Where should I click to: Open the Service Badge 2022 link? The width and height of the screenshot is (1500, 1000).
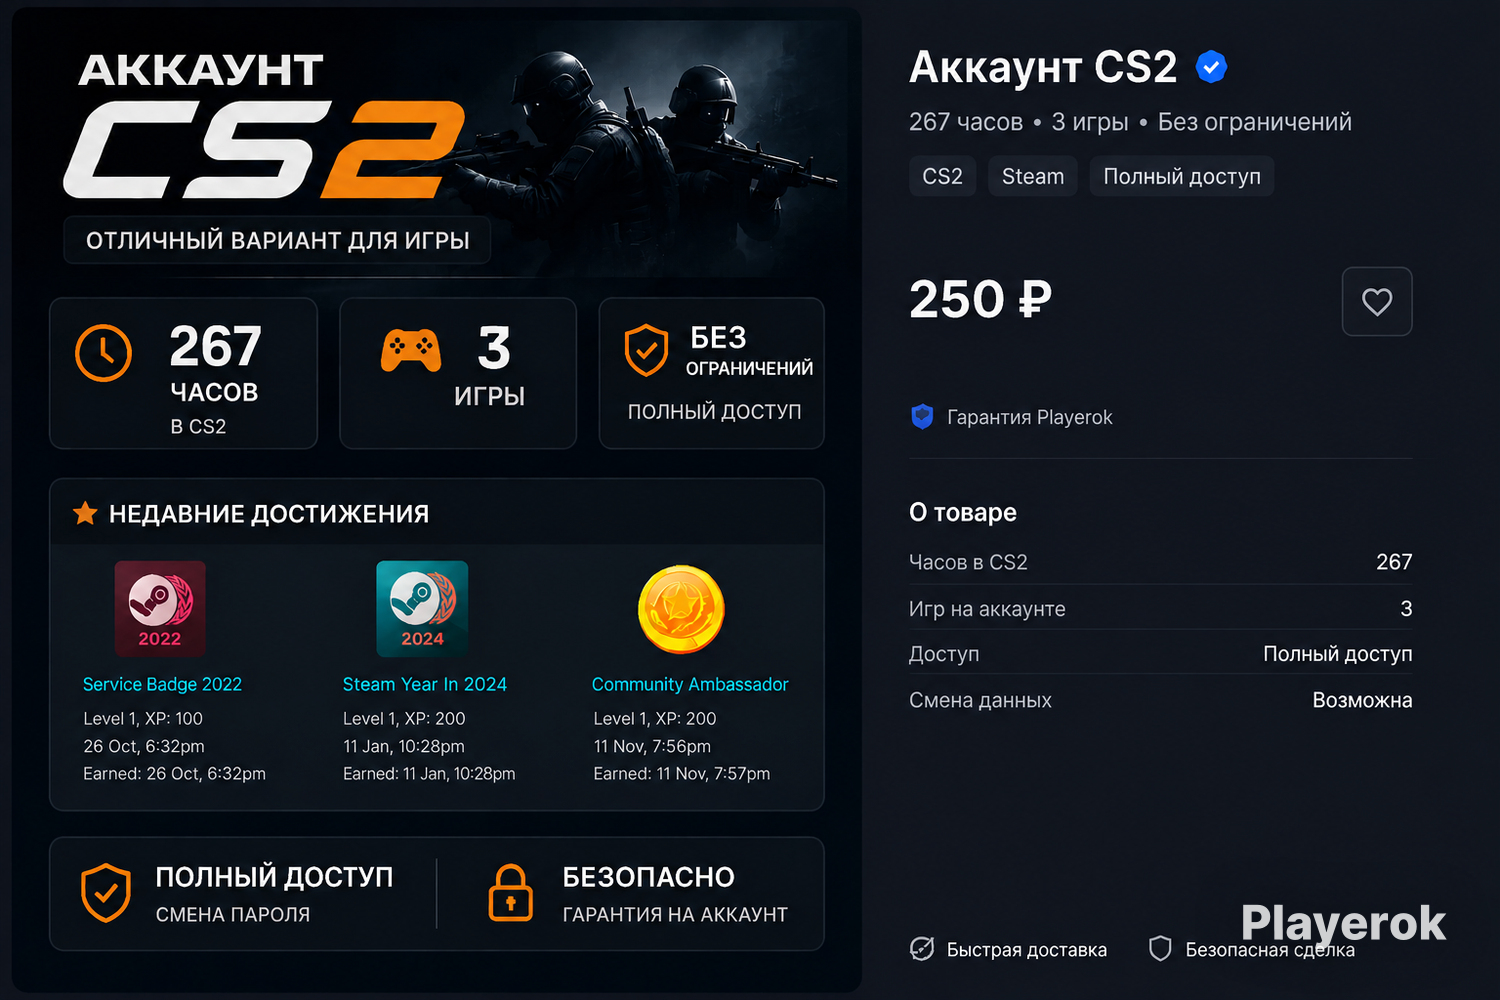click(162, 684)
